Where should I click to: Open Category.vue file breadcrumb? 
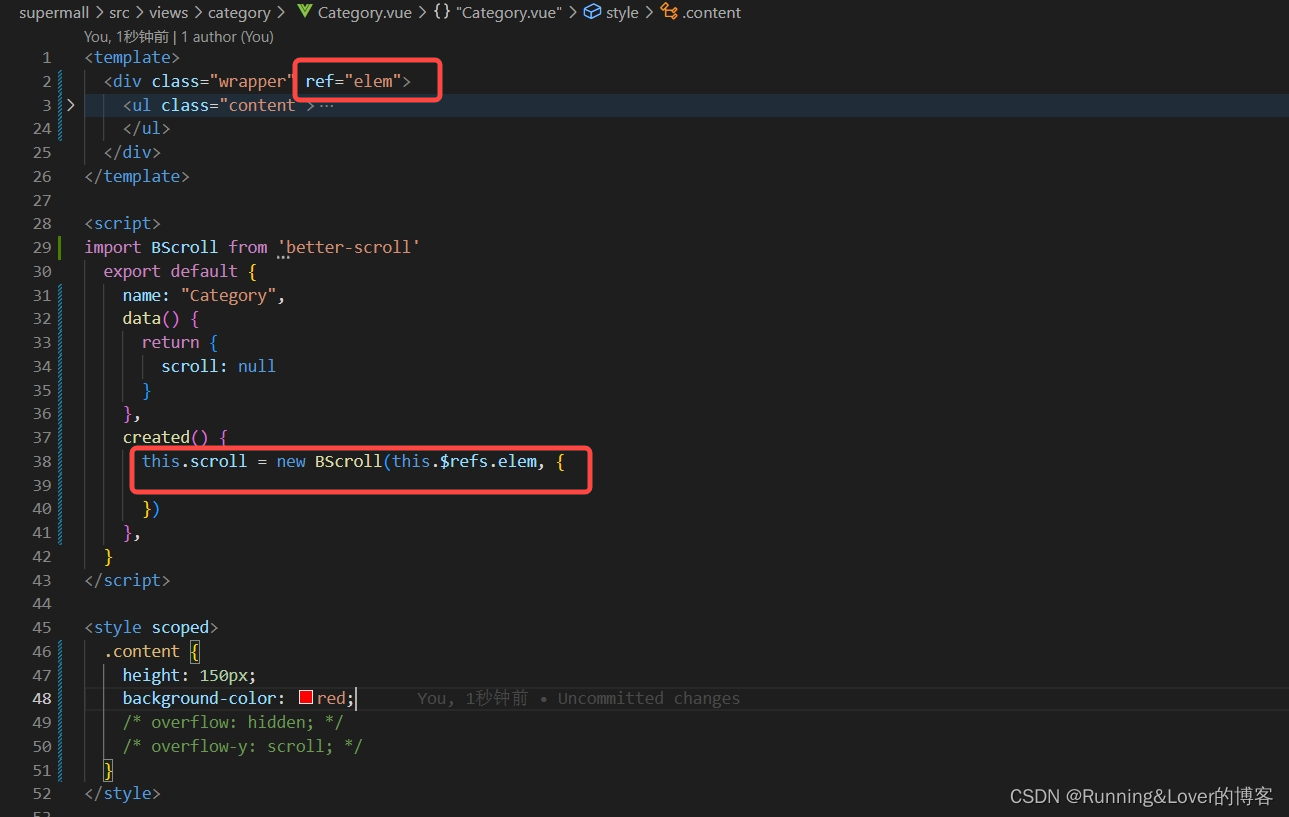[x=363, y=13]
